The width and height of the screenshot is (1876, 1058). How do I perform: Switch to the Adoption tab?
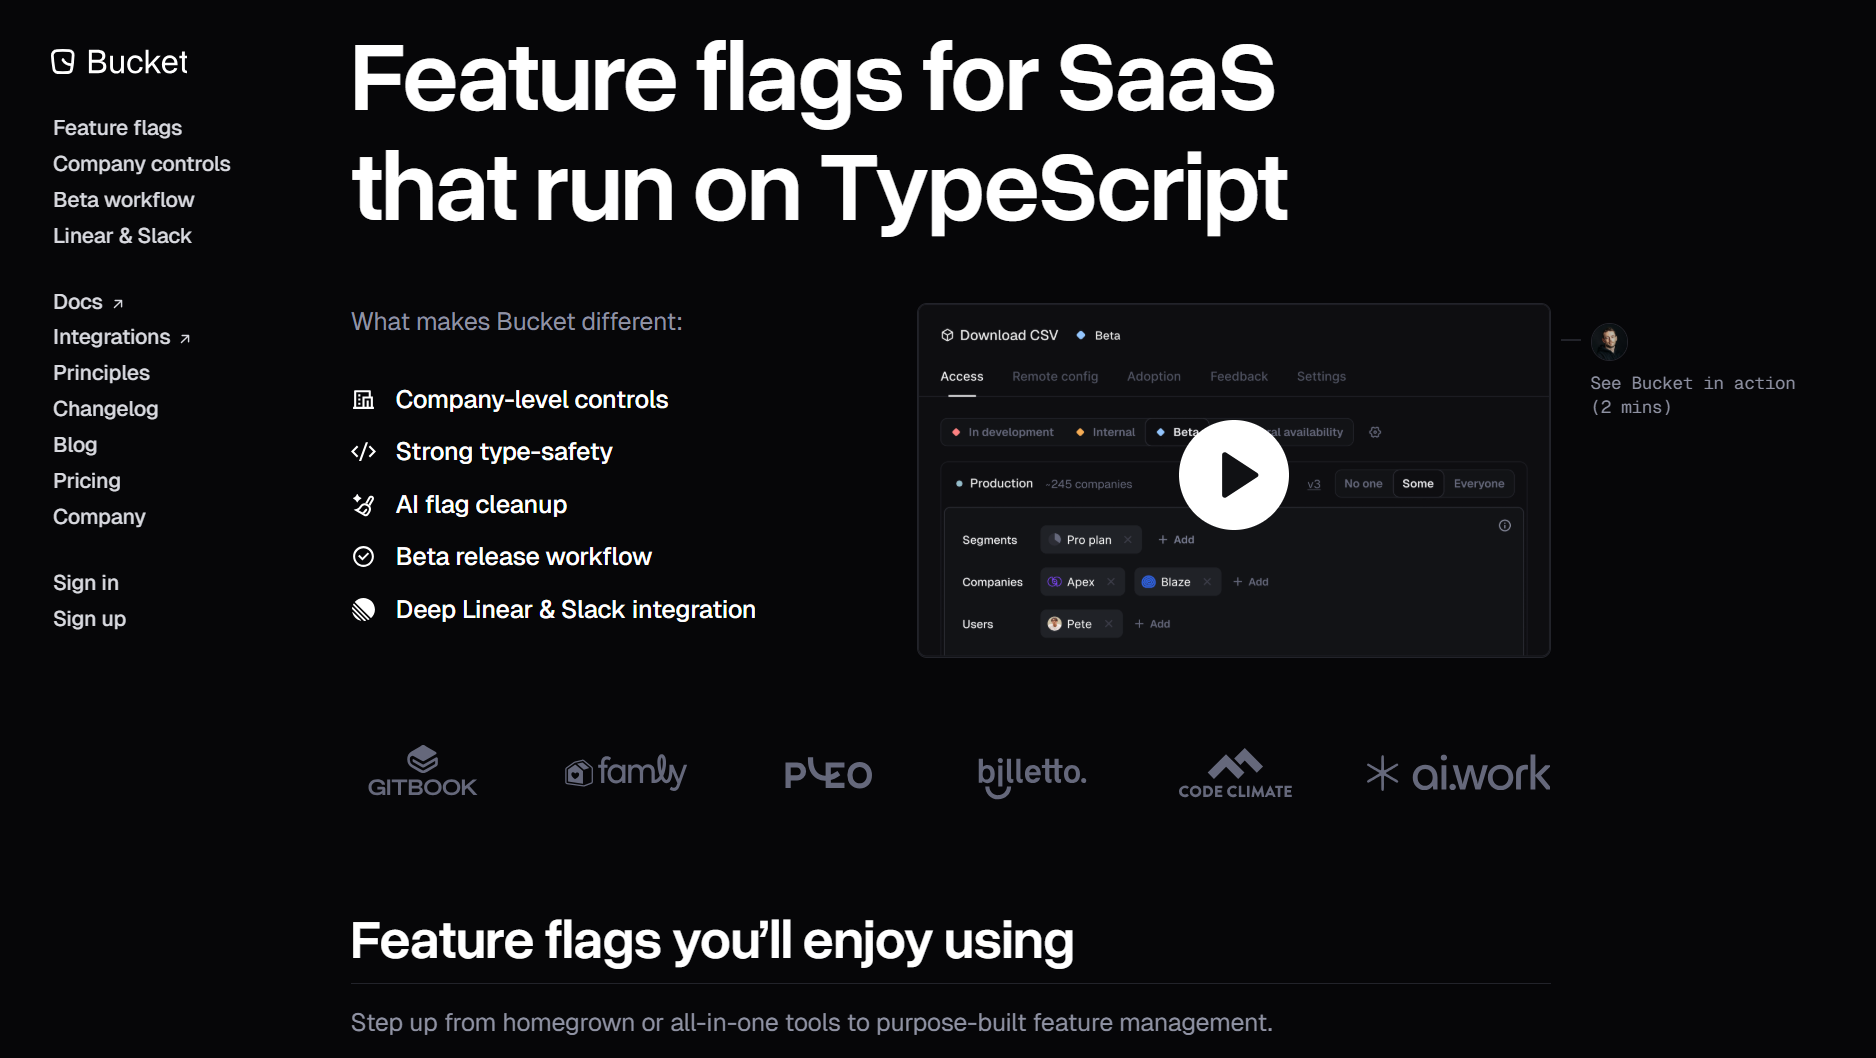[x=1154, y=377]
